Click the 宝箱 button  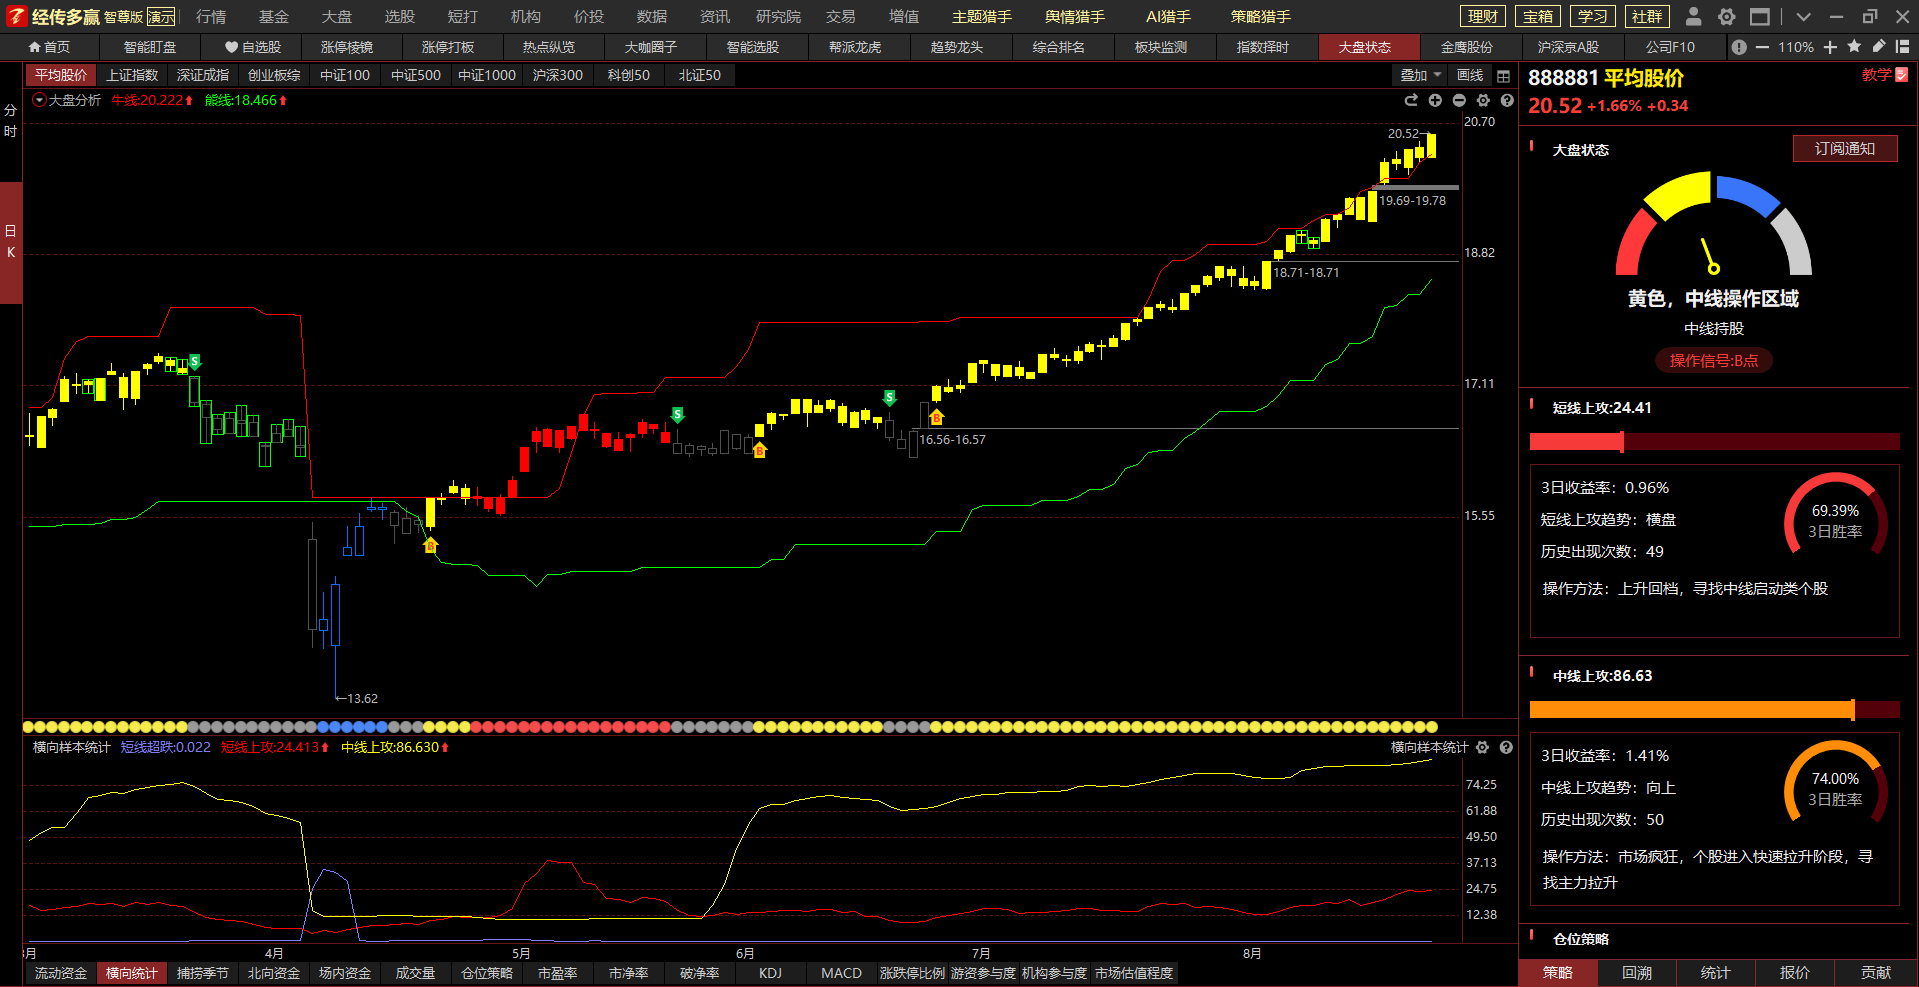pyautogui.click(x=1538, y=16)
